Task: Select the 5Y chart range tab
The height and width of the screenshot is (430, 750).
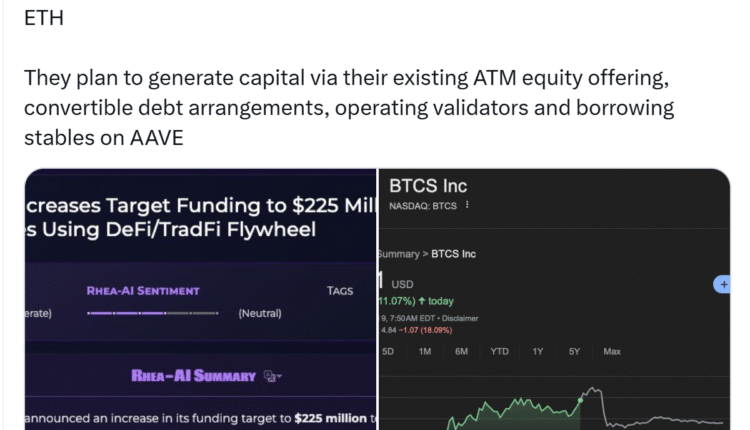Action: (574, 352)
